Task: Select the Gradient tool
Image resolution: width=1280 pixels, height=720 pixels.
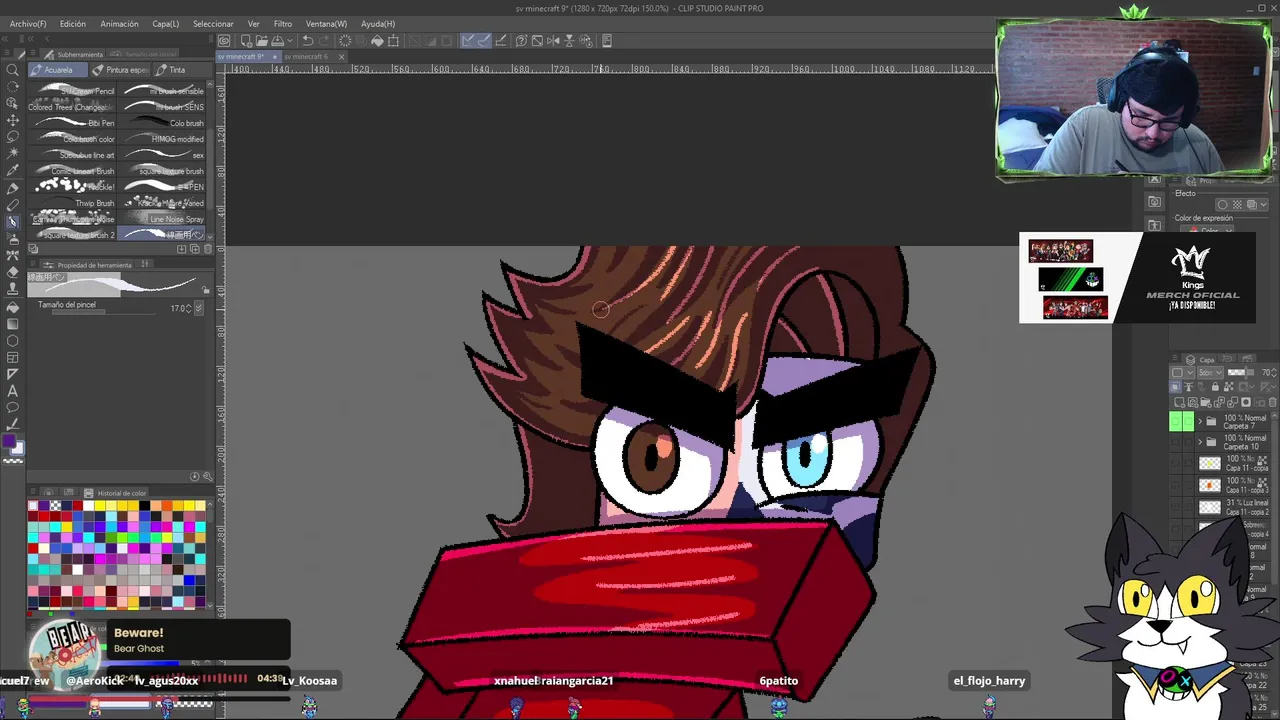Action: pyautogui.click(x=12, y=324)
